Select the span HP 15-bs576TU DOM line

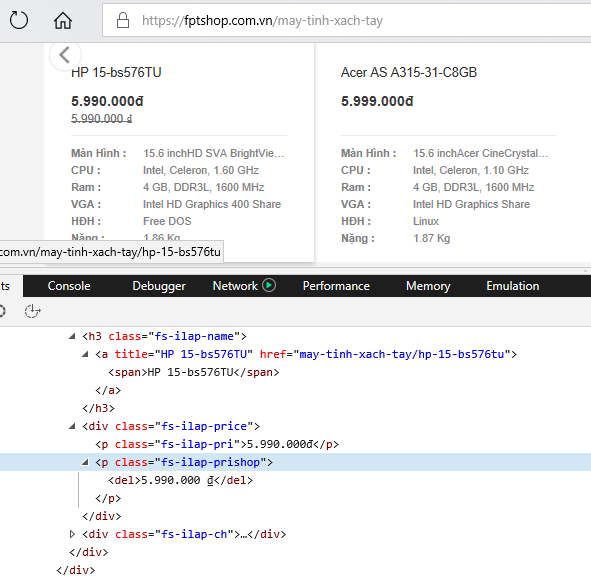(194, 372)
